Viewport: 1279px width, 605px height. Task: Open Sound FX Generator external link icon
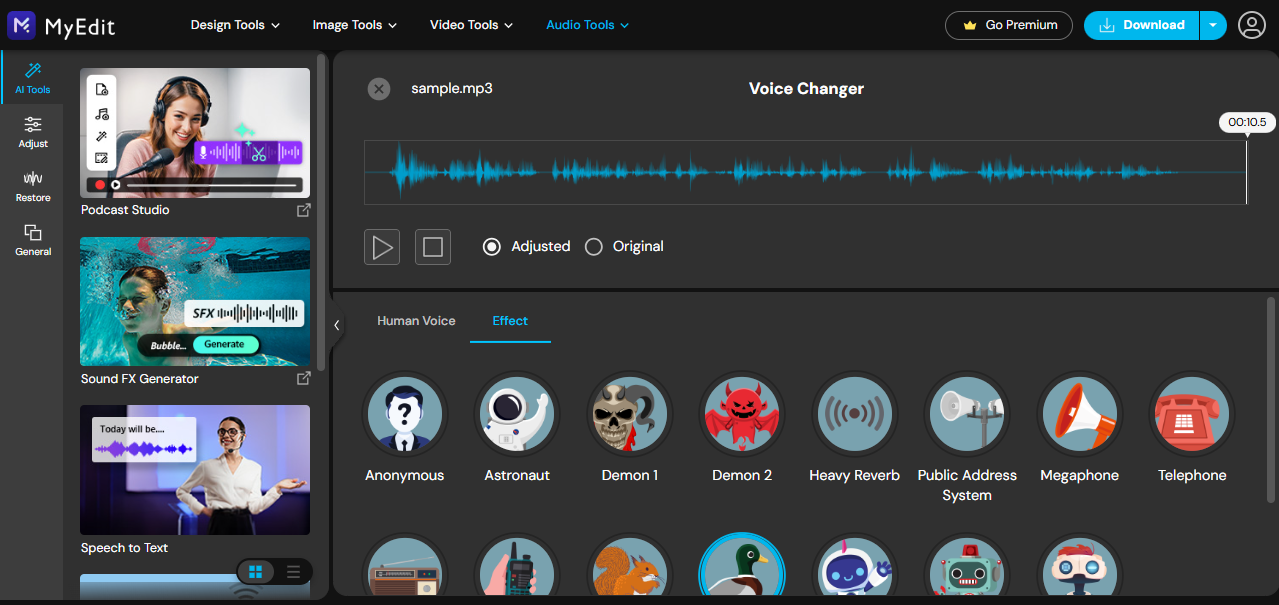(303, 379)
